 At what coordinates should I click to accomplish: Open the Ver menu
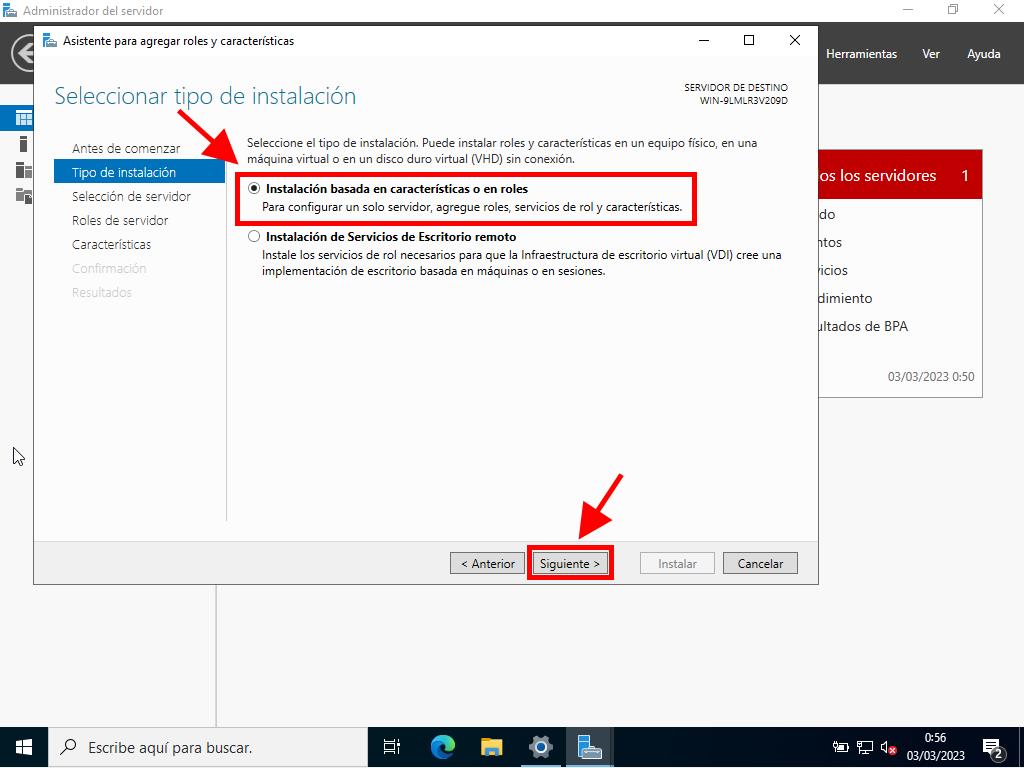point(931,54)
